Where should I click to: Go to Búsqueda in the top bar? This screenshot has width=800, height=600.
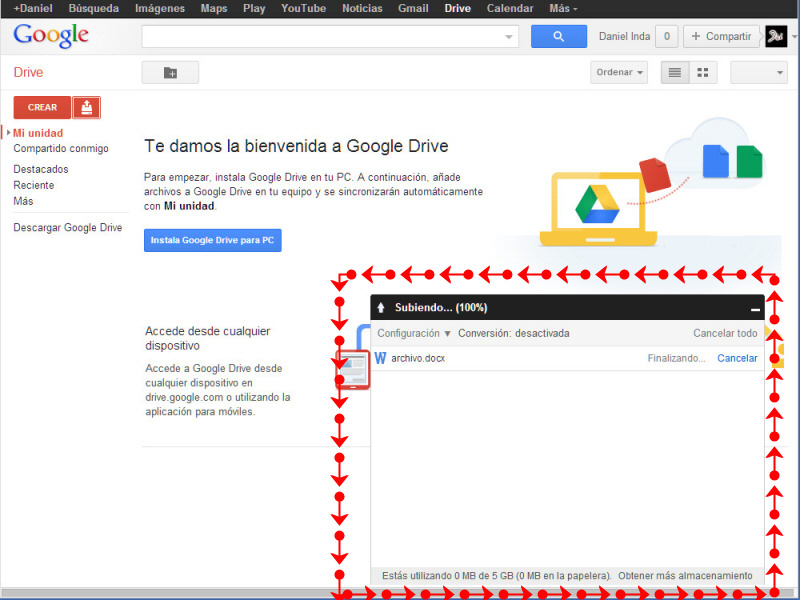[x=93, y=9]
